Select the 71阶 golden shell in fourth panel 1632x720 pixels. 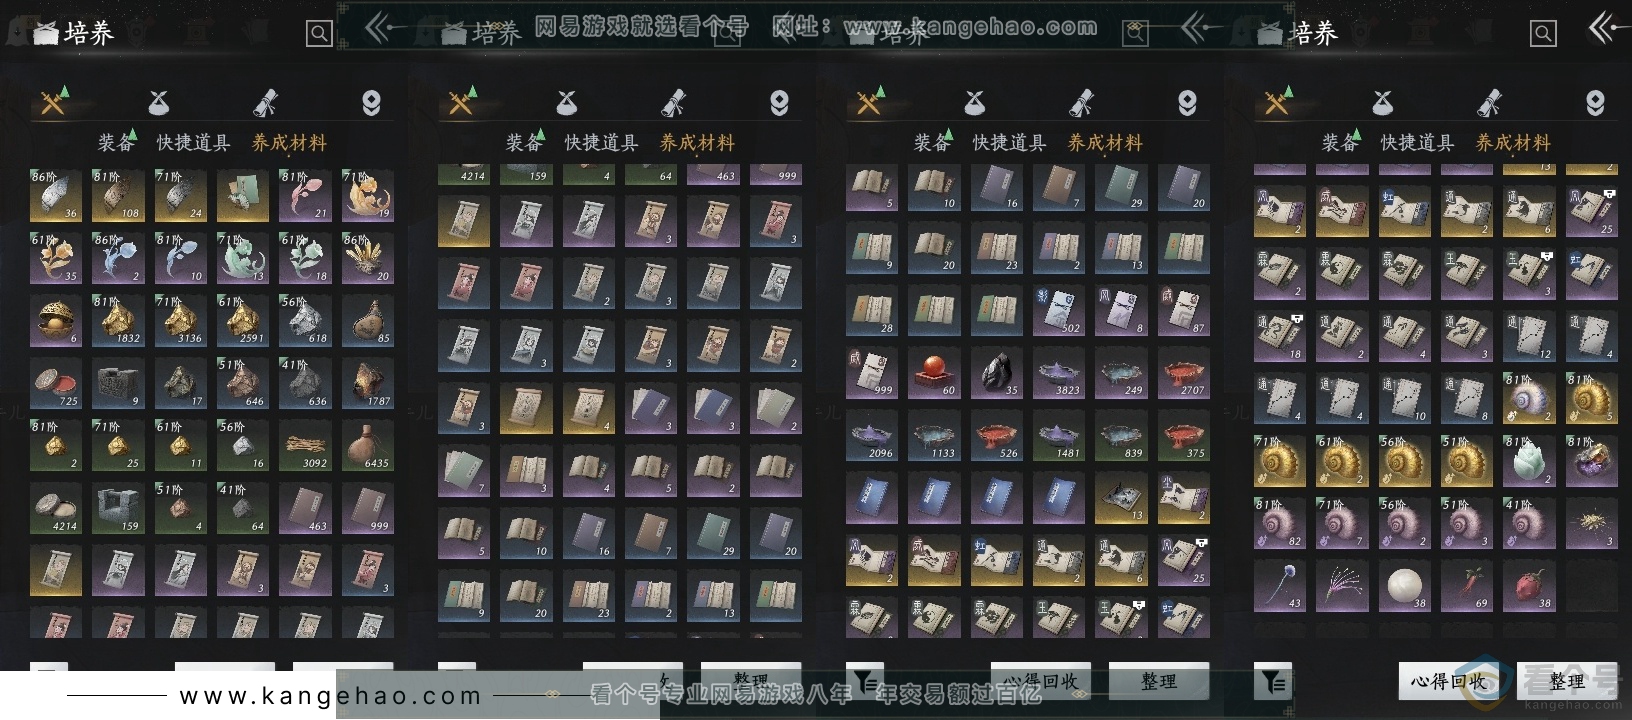[1280, 460]
